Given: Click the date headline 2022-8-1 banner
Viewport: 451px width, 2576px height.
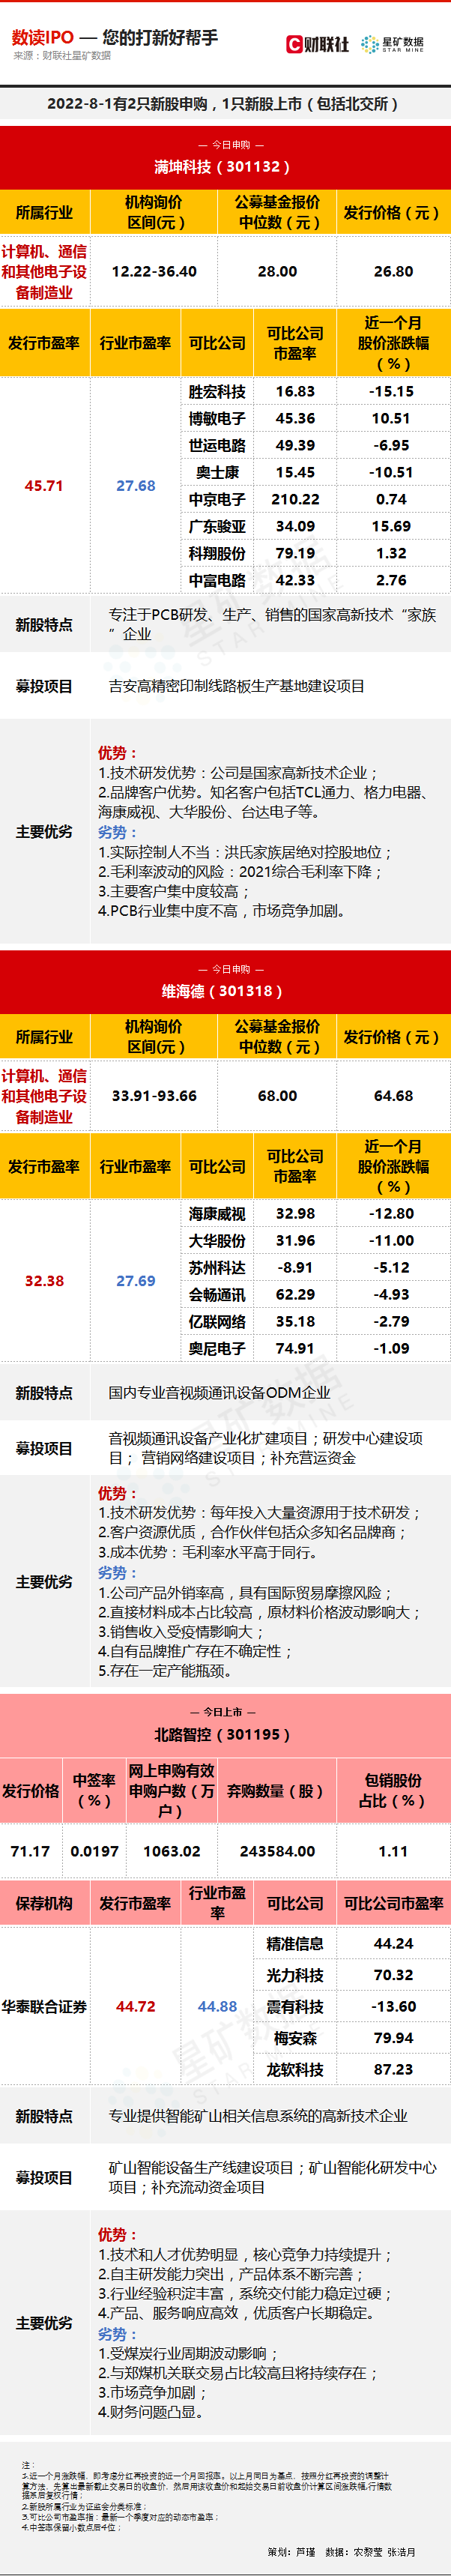Looking at the screenshot, I should point(225,103).
